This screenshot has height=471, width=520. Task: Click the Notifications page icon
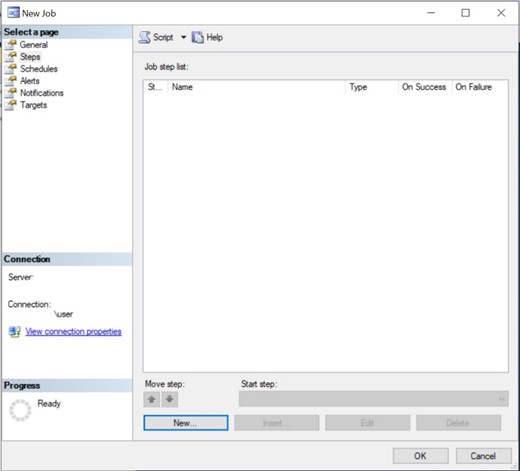pos(11,93)
